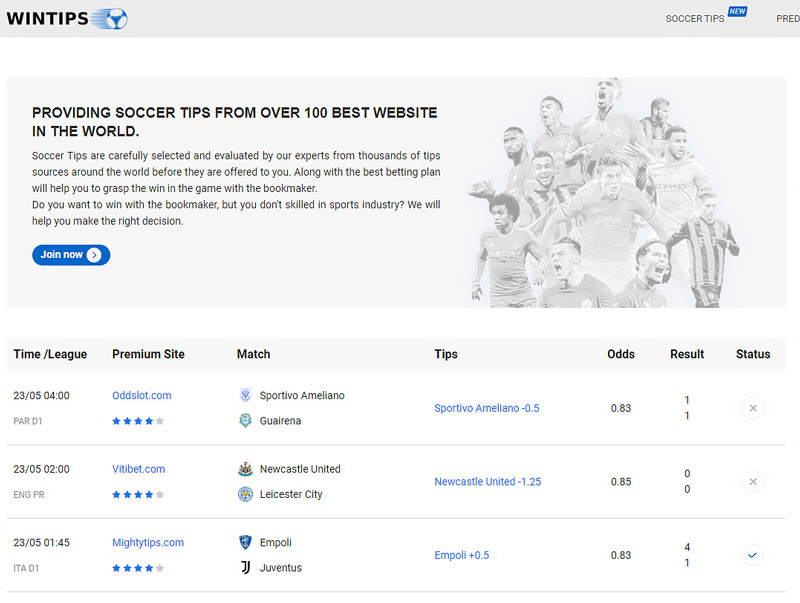Click the Empoli team name in Match column
The width and height of the screenshot is (800, 603).
click(x=276, y=542)
